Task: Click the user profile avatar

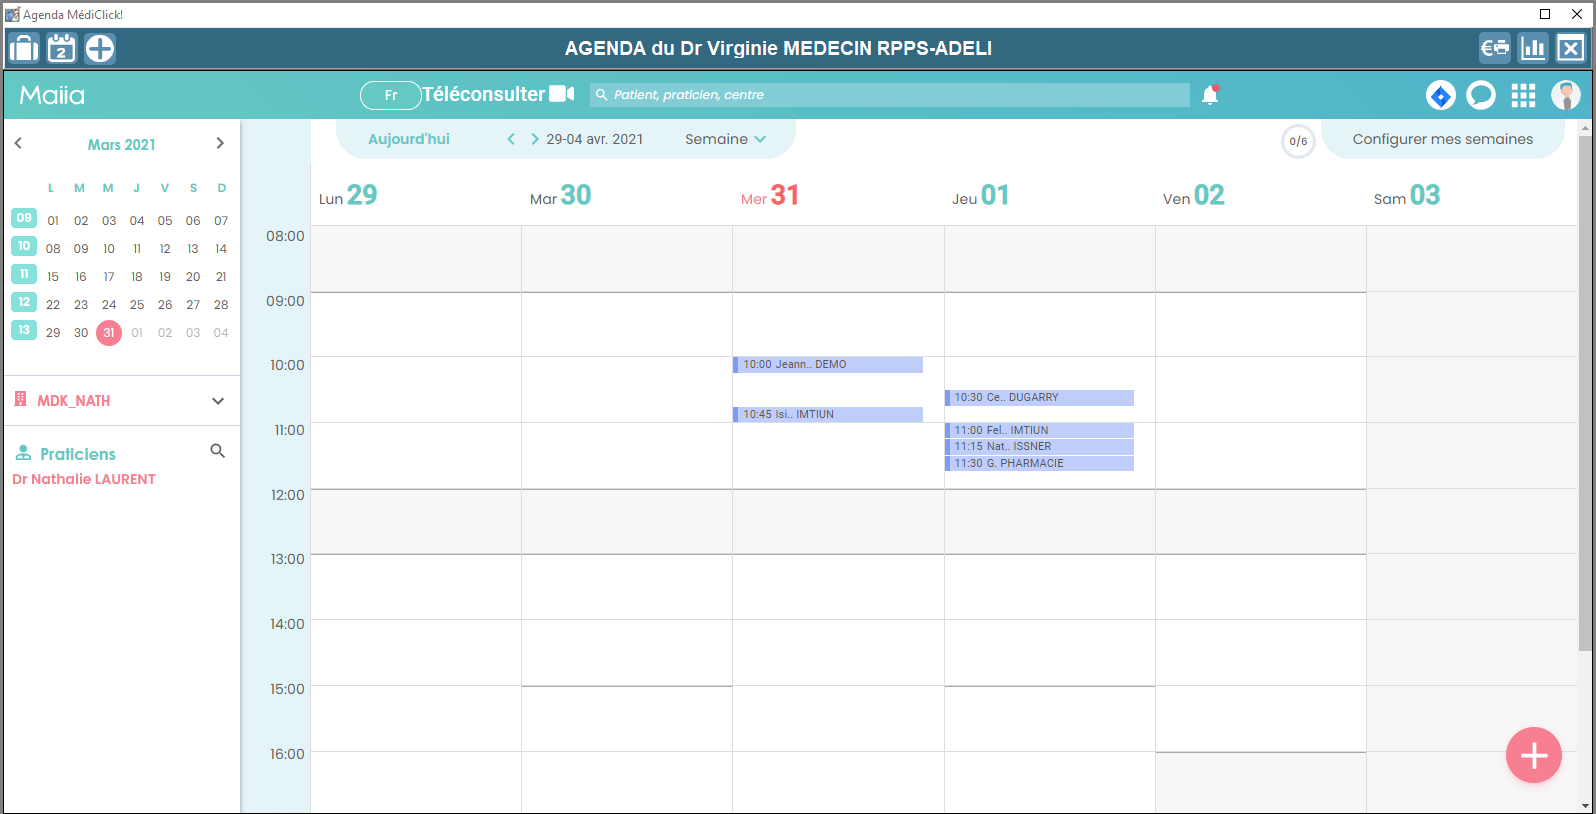Action: pyautogui.click(x=1565, y=95)
